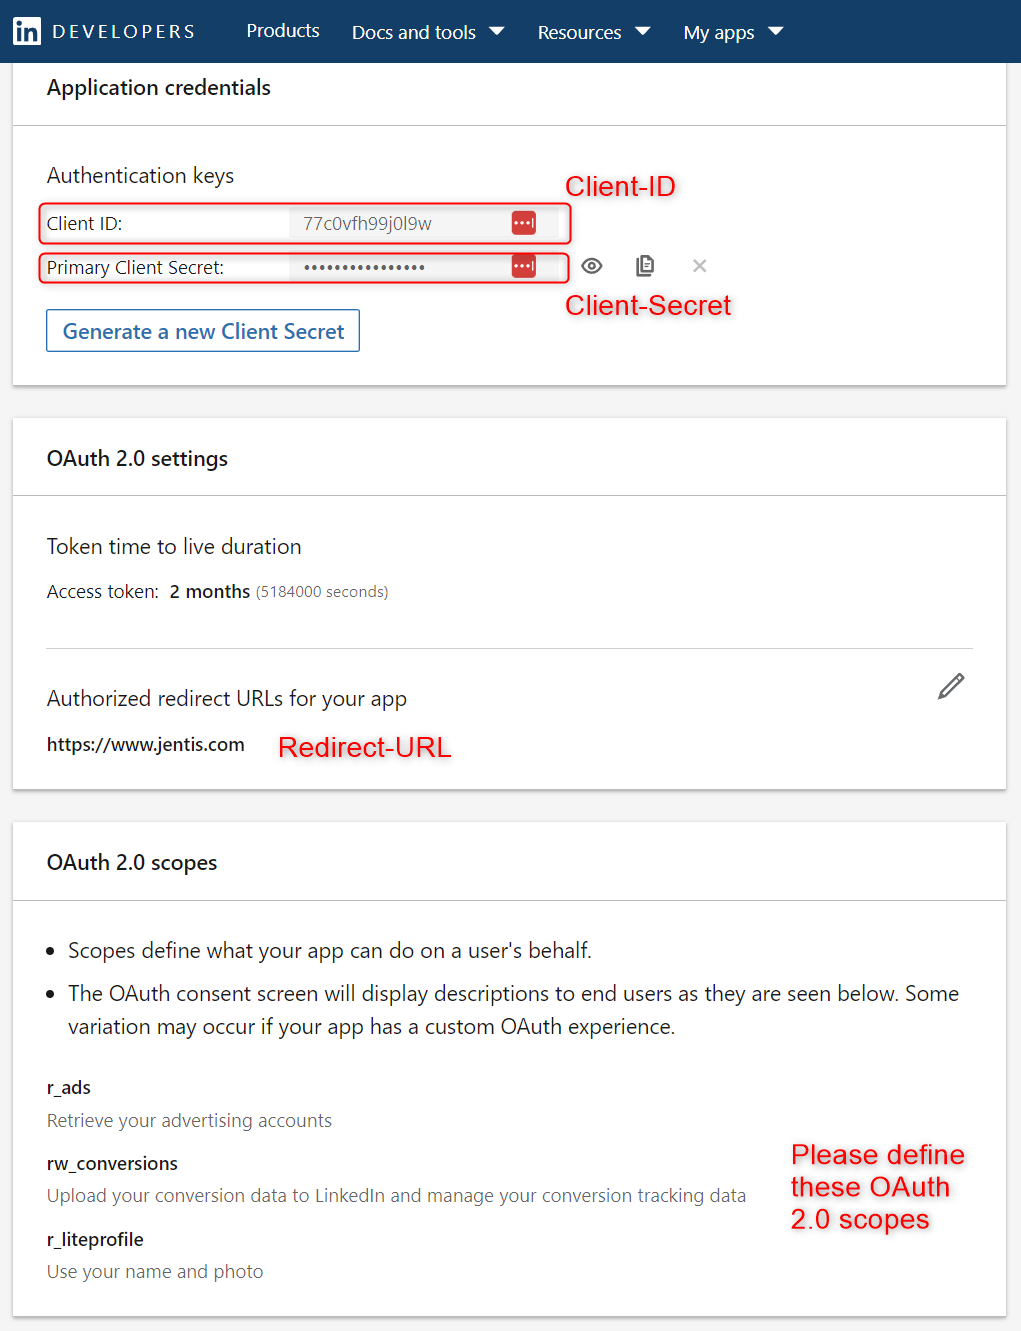This screenshot has height=1331, width=1021.
Task: Click red password manager icon in Client Secret field
Action: click(524, 266)
